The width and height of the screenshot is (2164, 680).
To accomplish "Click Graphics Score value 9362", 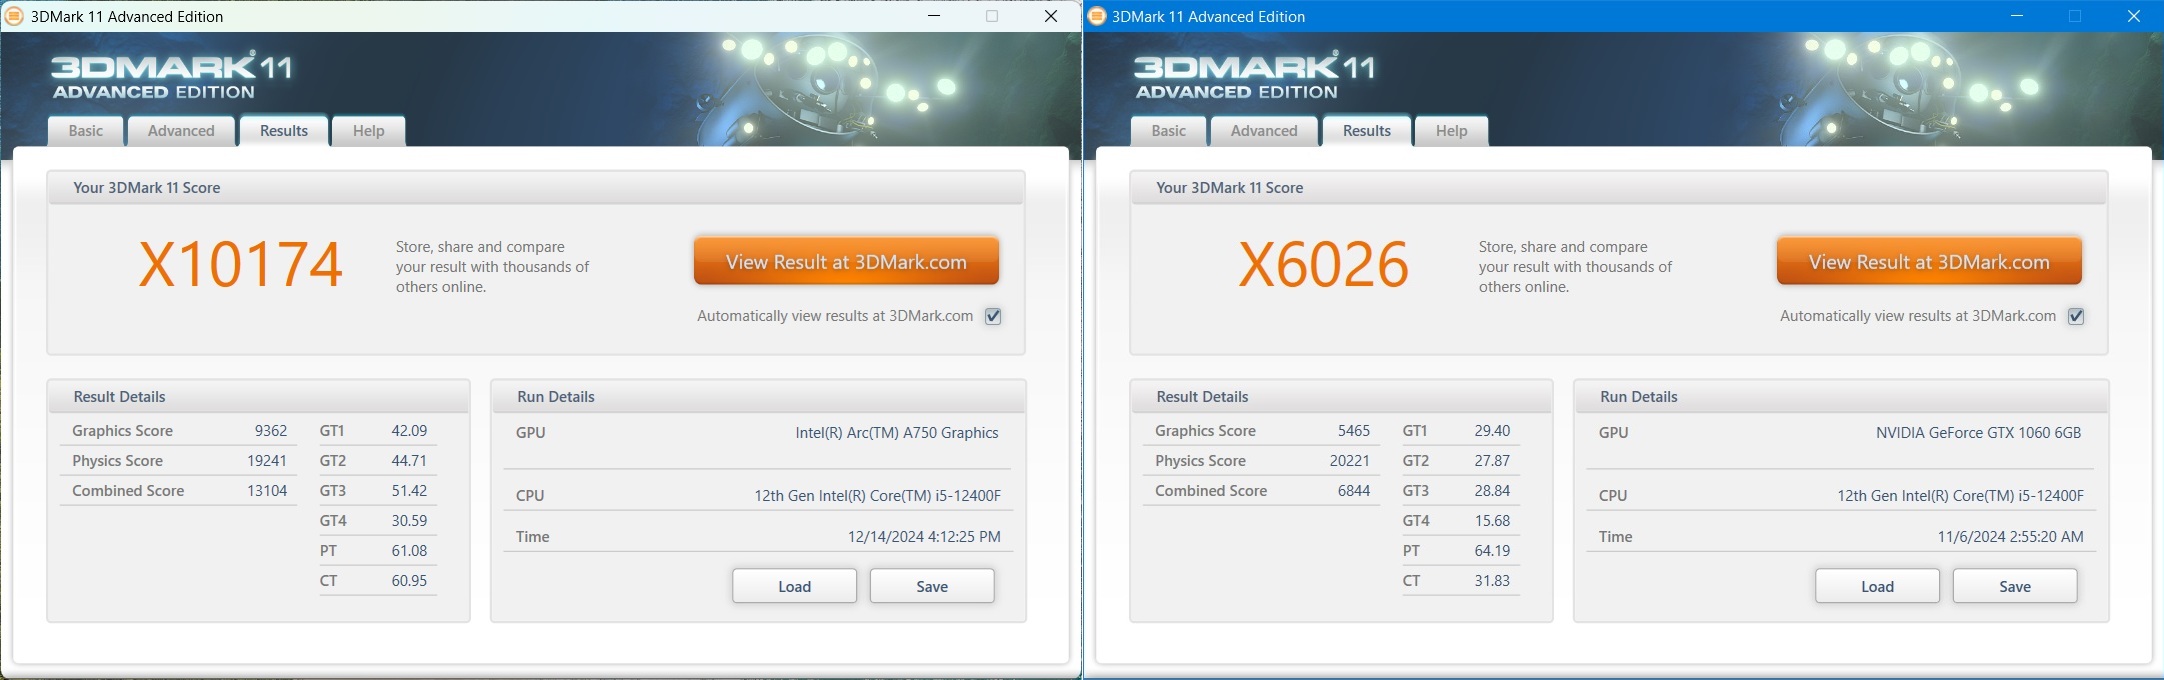I will pos(271,431).
